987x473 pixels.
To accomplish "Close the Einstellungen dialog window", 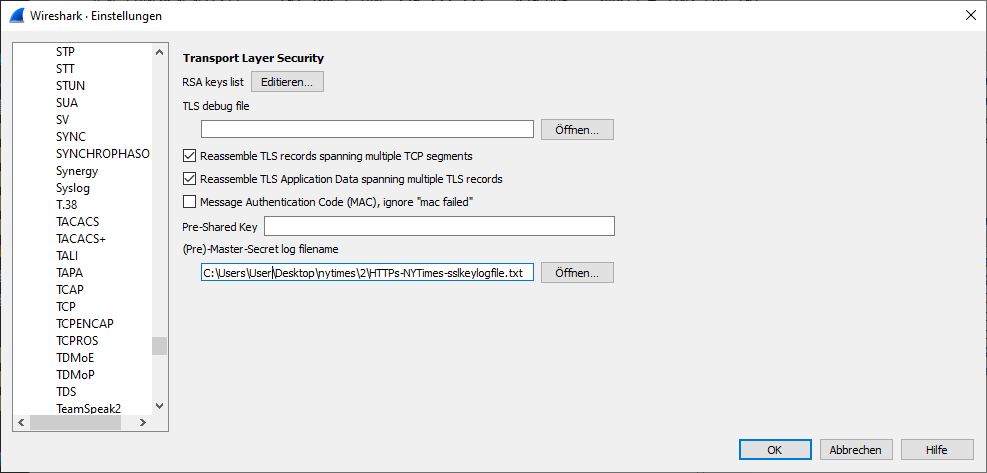I will [970, 16].
